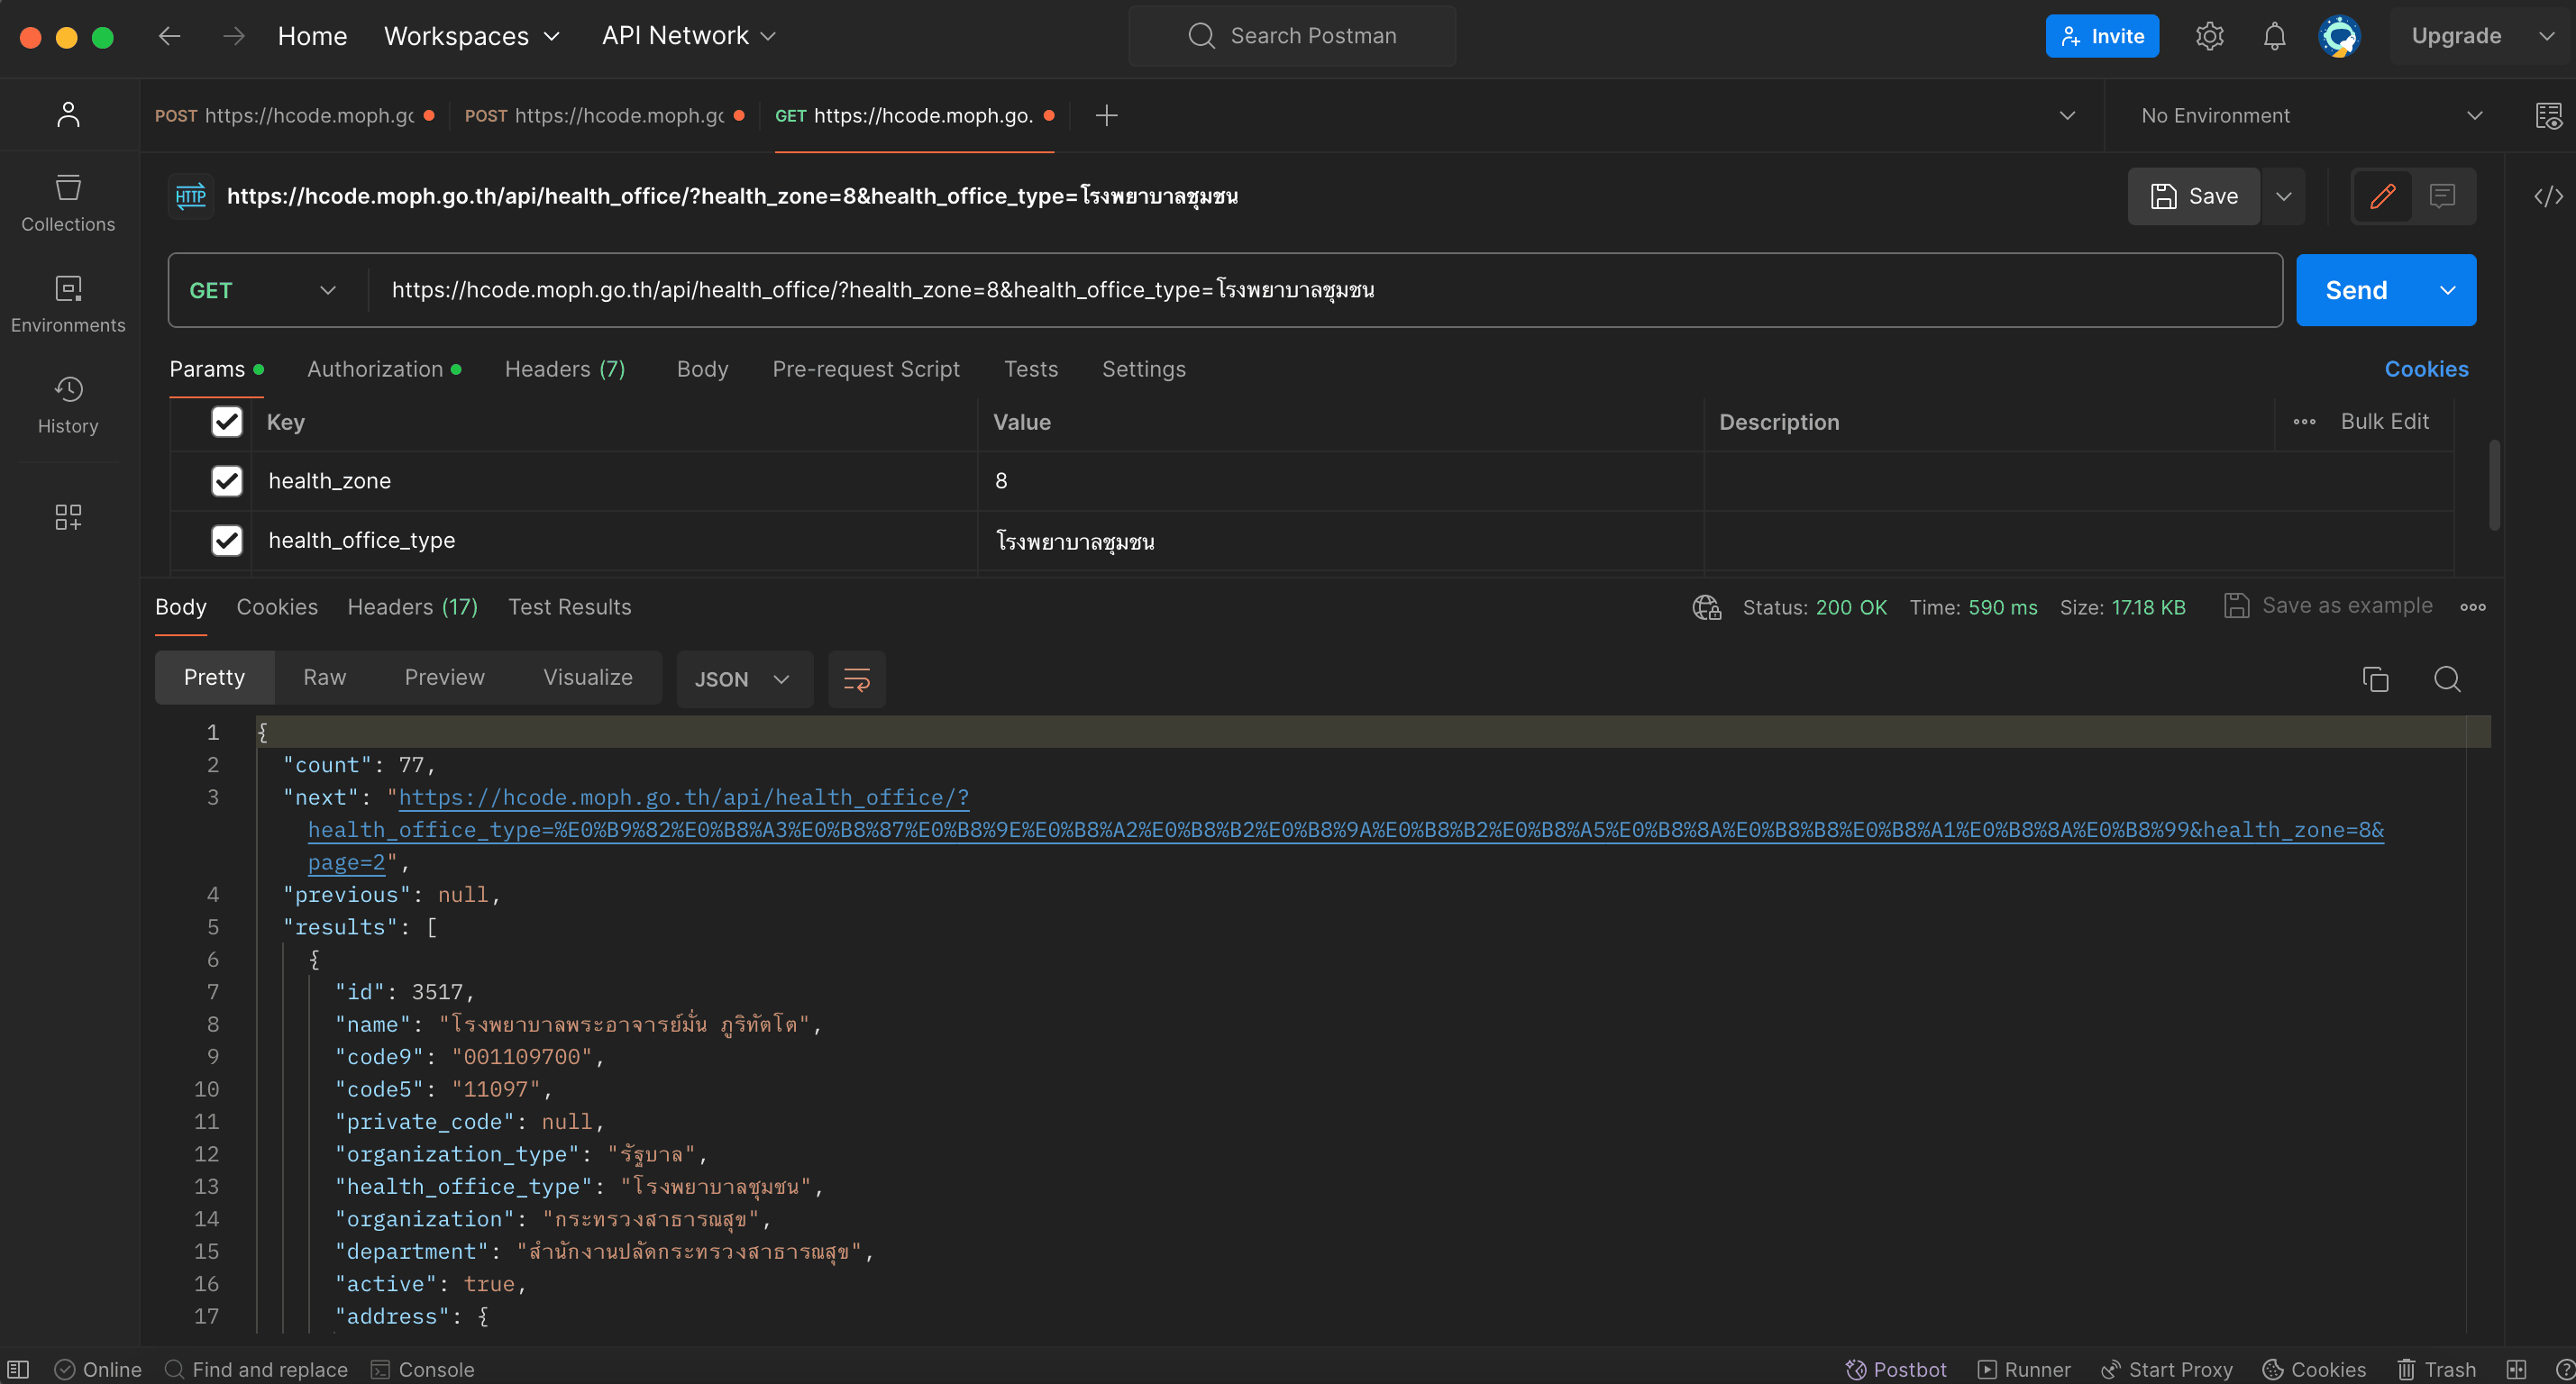Open the Environments sidebar panel
The height and width of the screenshot is (1384, 2576).
tap(68, 304)
